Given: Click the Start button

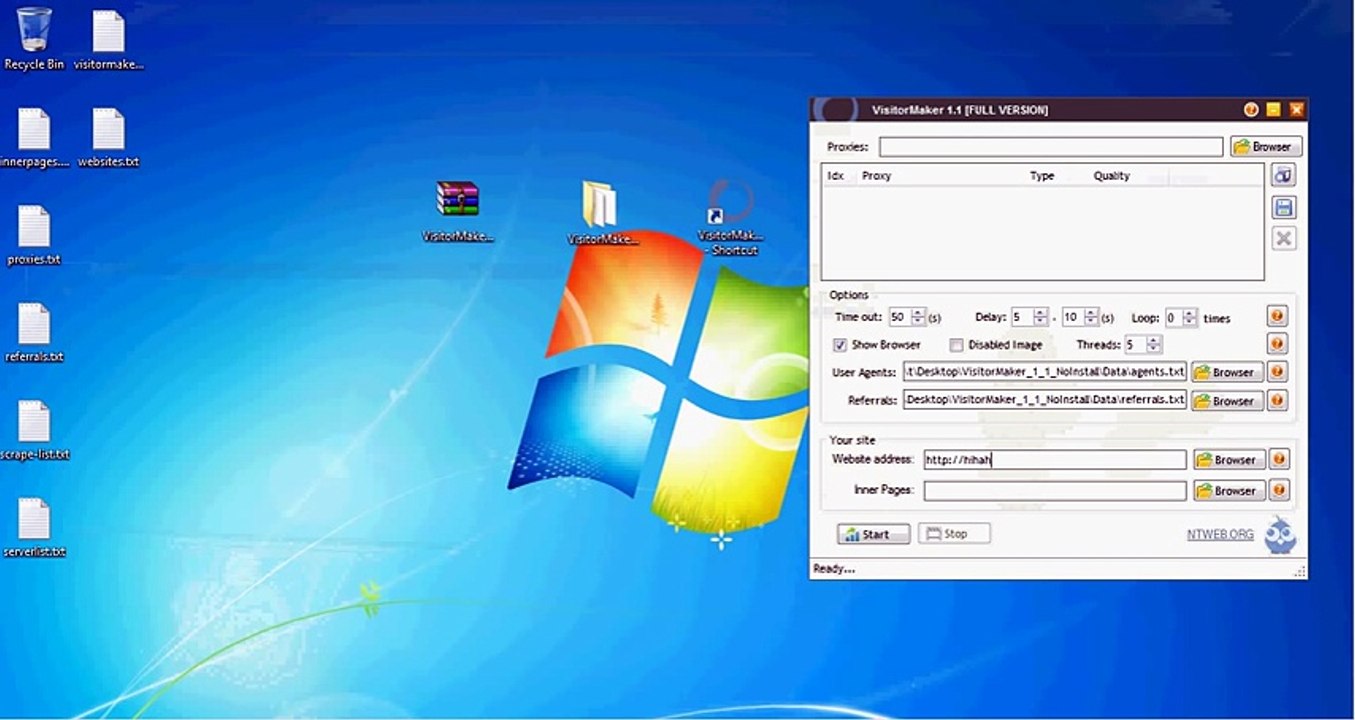Looking at the screenshot, I should 873,534.
